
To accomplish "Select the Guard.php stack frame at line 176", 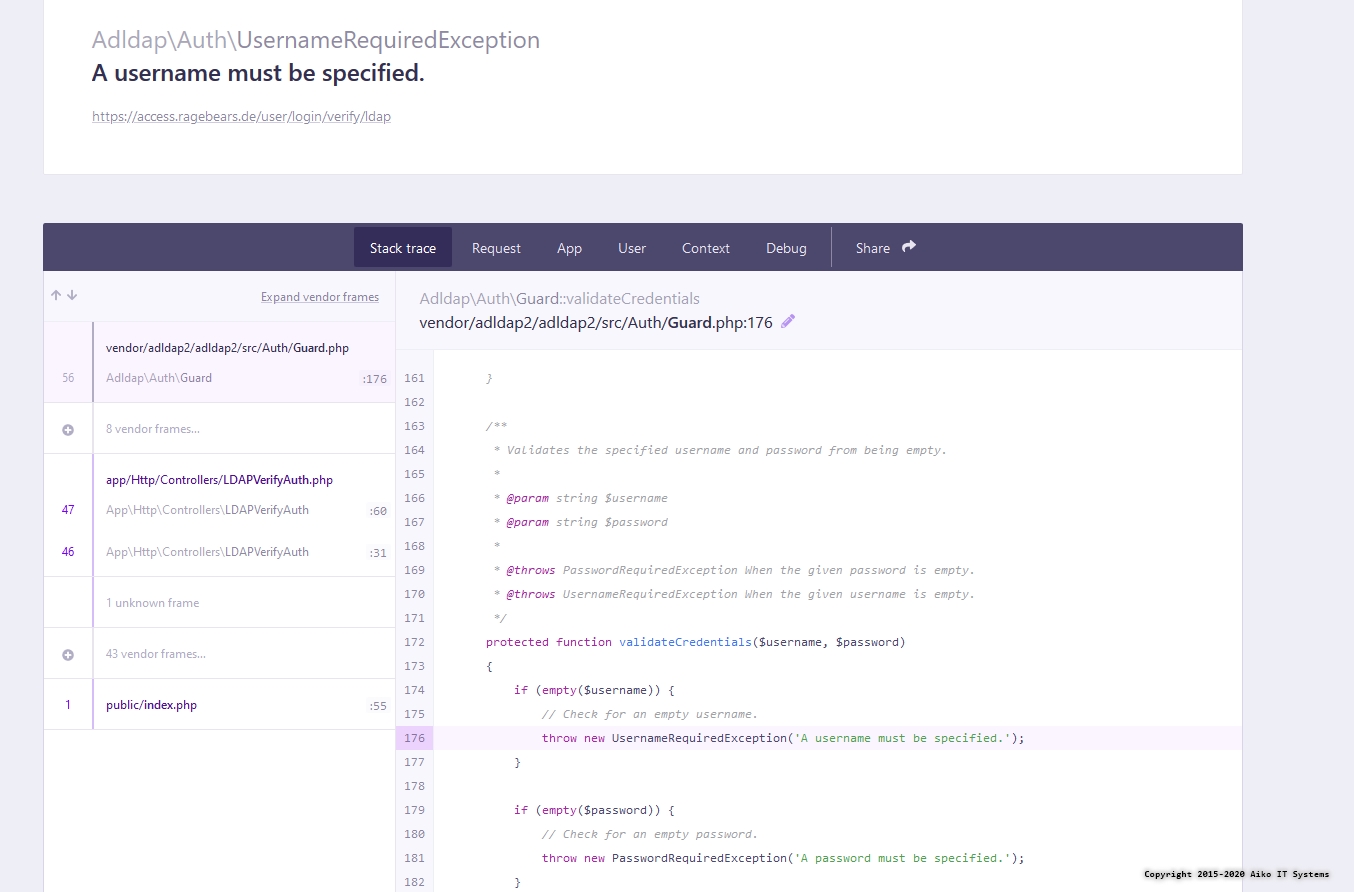I will [x=226, y=361].
